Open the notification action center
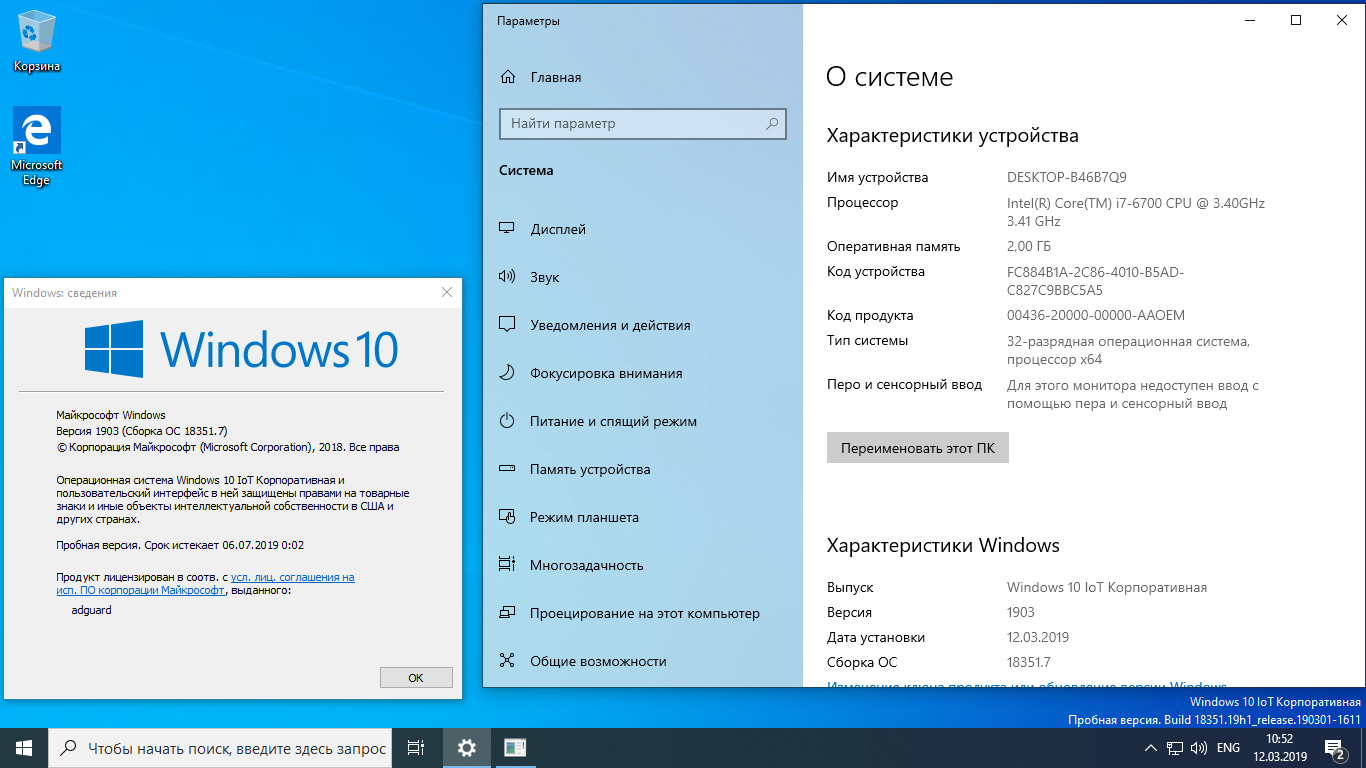 pyautogui.click(x=1334, y=748)
